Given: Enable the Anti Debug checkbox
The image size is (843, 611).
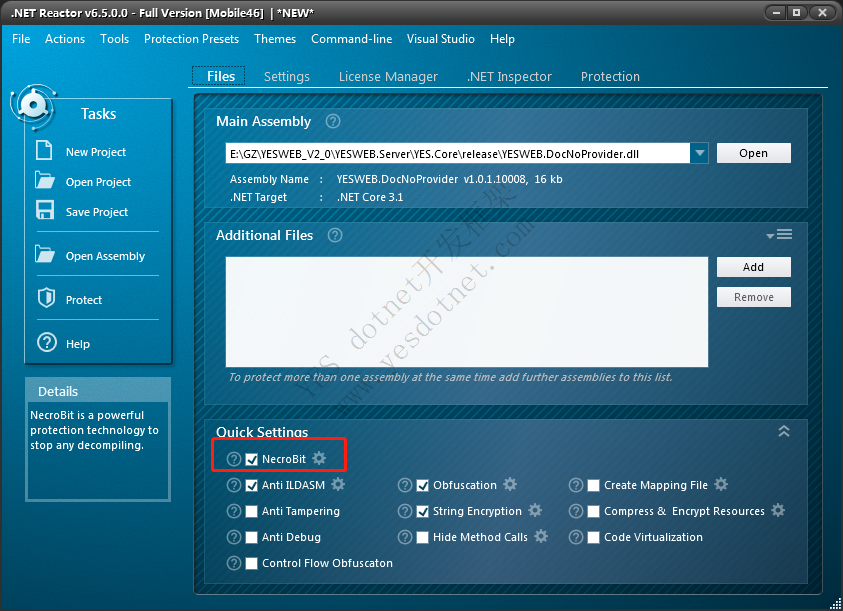Looking at the screenshot, I should click(252, 537).
